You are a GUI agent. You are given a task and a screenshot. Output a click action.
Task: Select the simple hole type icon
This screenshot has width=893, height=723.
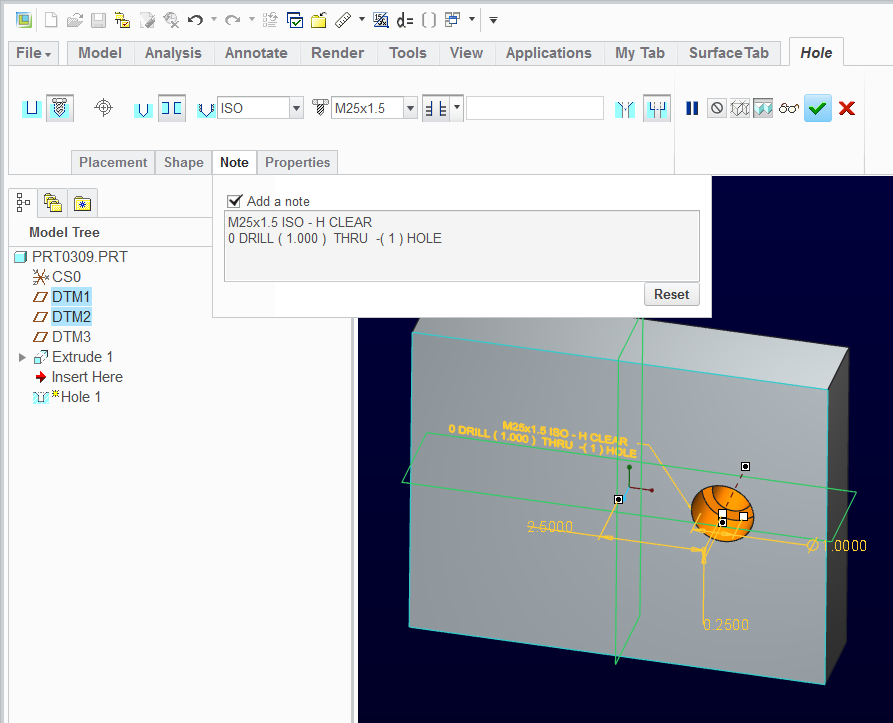click(32, 108)
